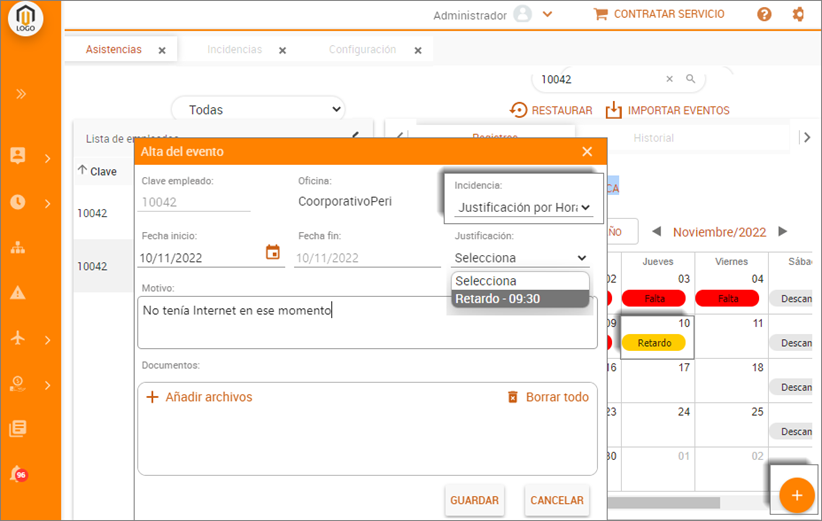Viewport: 822px width, 521px height.
Task: Click the airplane vacations sidebar icon
Action: coord(17,339)
